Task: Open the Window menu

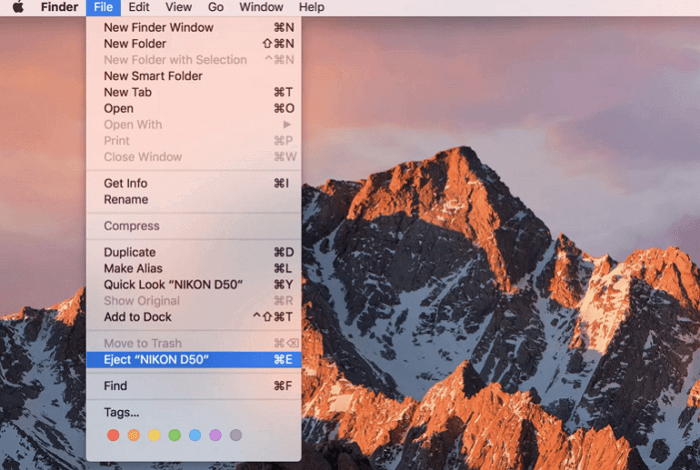Action: [x=261, y=7]
